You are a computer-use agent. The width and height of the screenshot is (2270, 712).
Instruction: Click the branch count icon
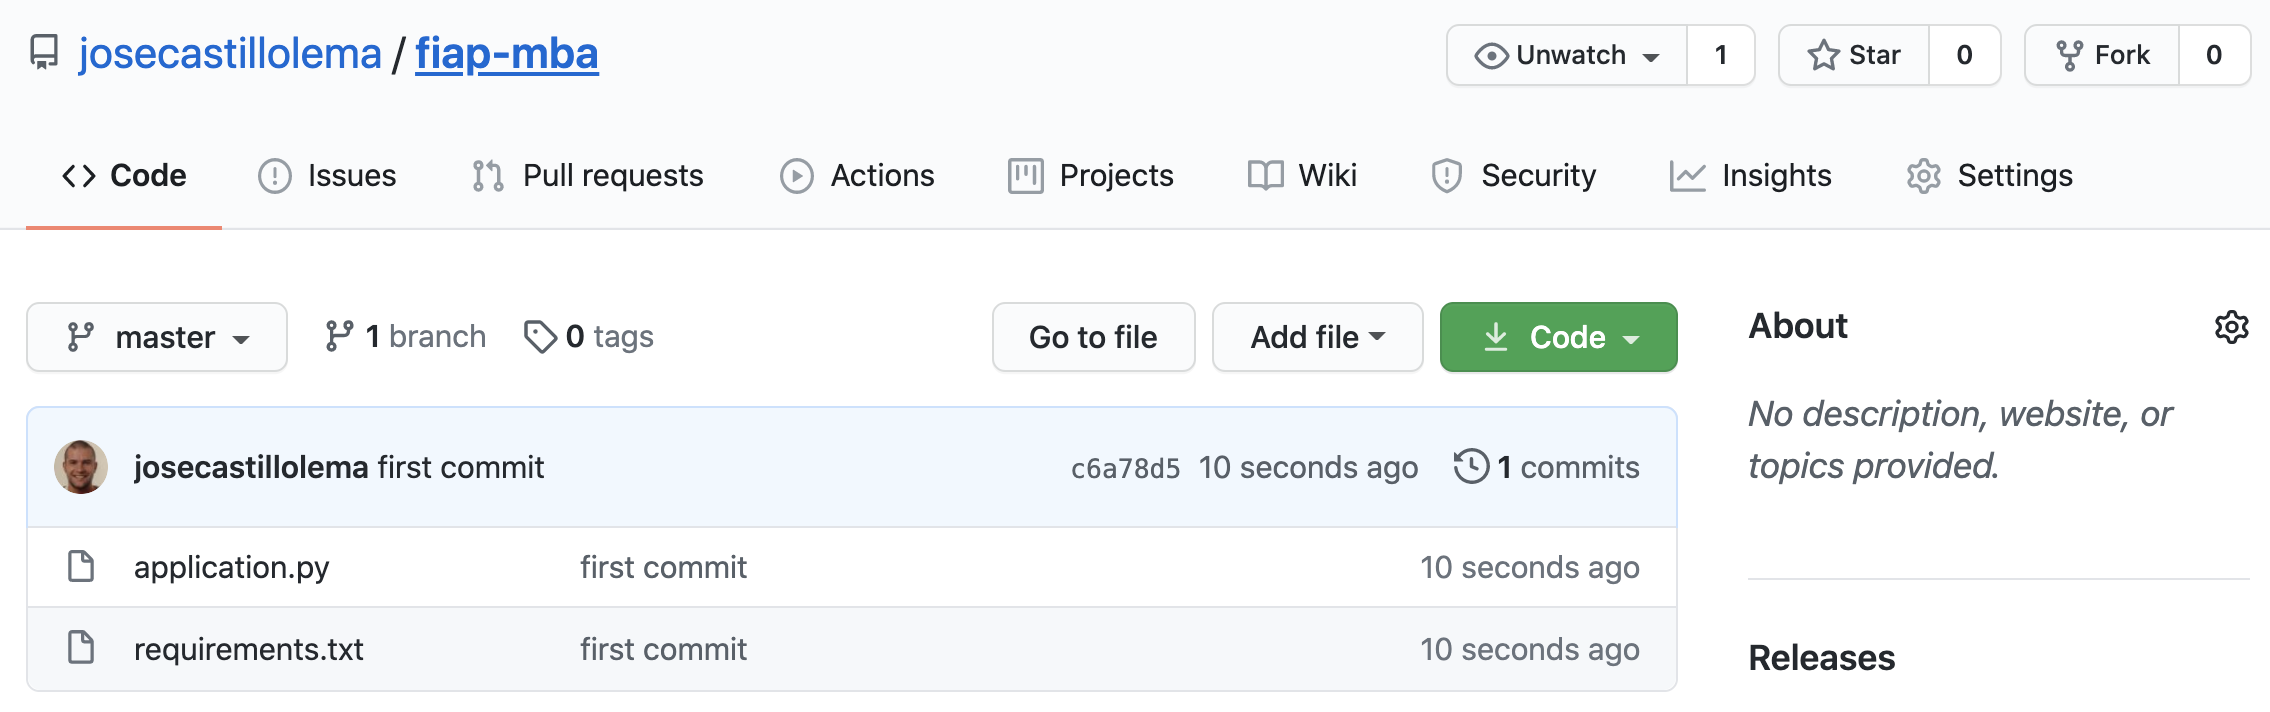(x=339, y=337)
